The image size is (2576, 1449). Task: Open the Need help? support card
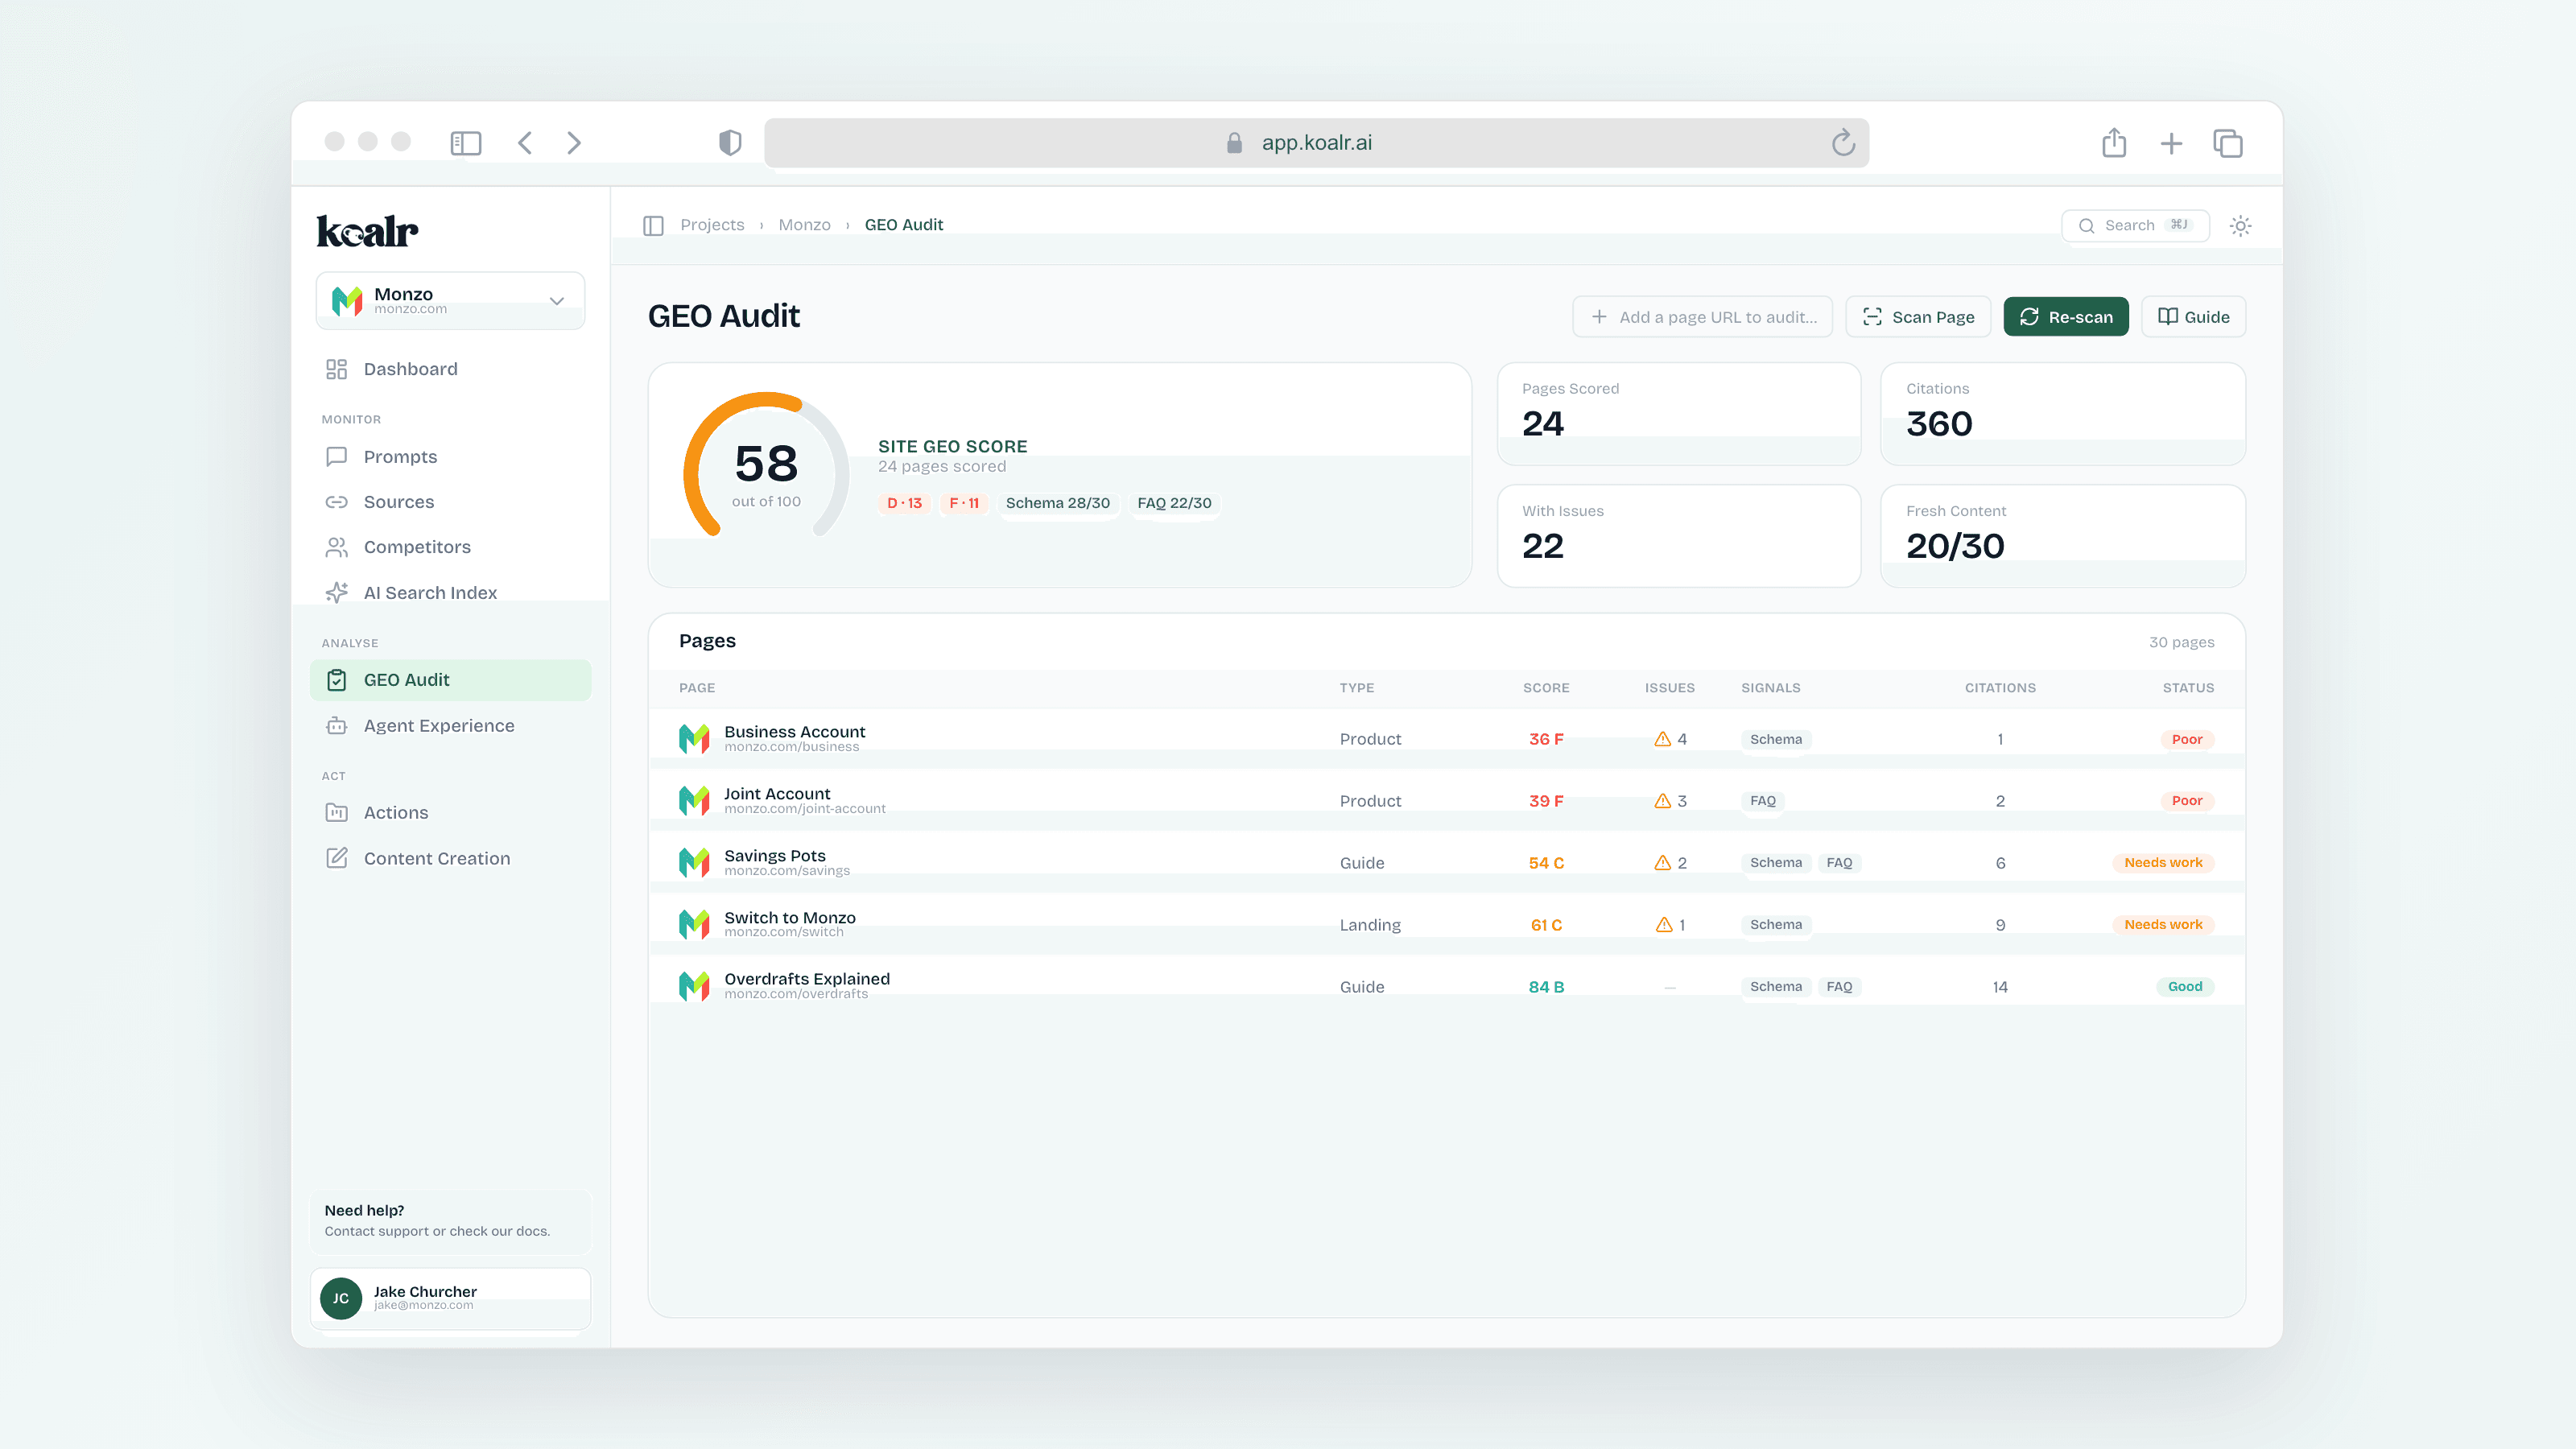pos(450,1220)
